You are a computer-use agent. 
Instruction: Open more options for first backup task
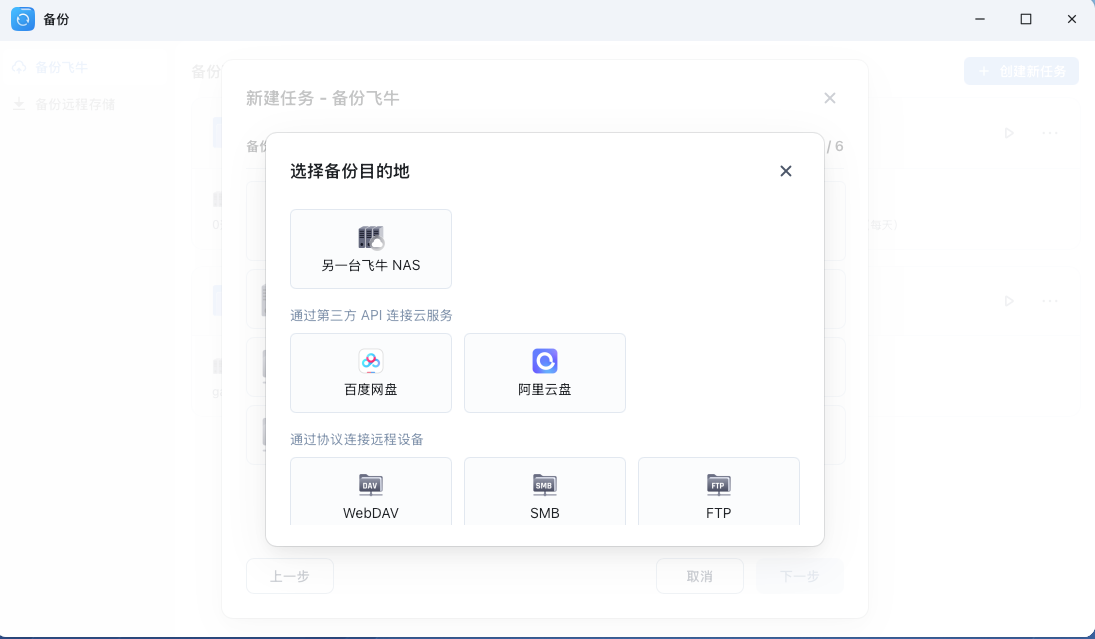pos(1050,133)
